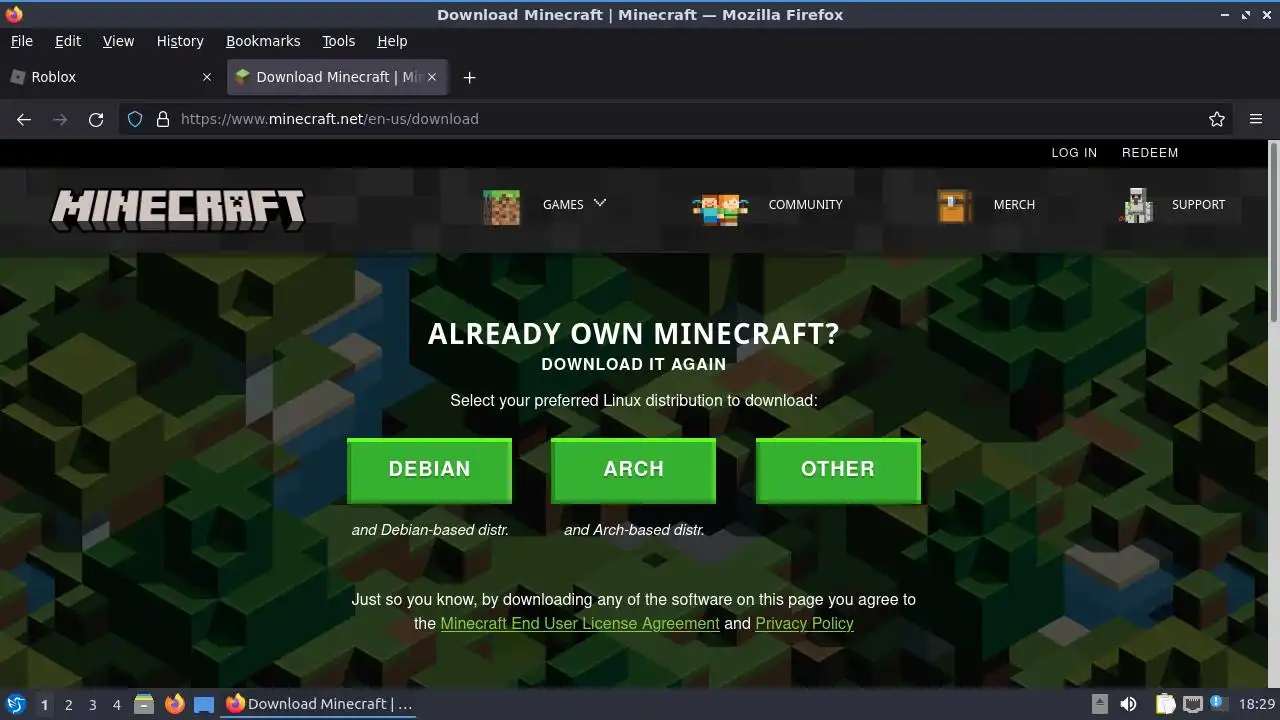Launch Firefox from the taskbar quick launcher
The image size is (1280, 720).
pyautogui.click(x=174, y=704)
